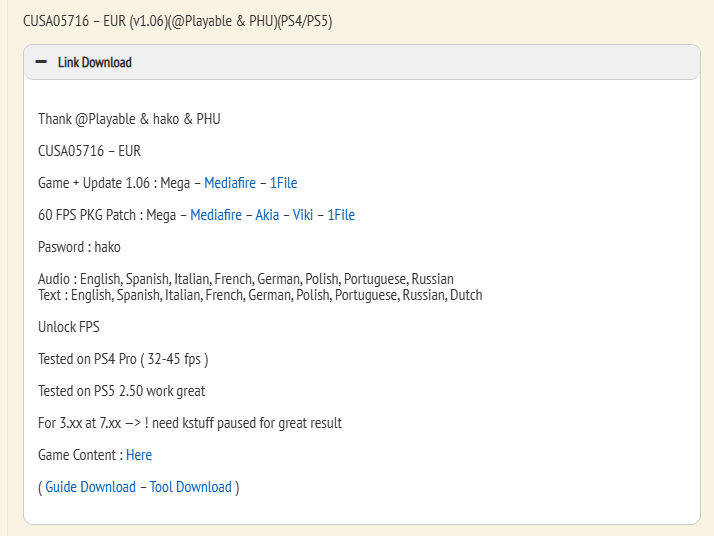The width and height of the screenshot is (714, 536).
Task: Click the Text languages line ending in Dutch
Action: [x=260, y=295]
